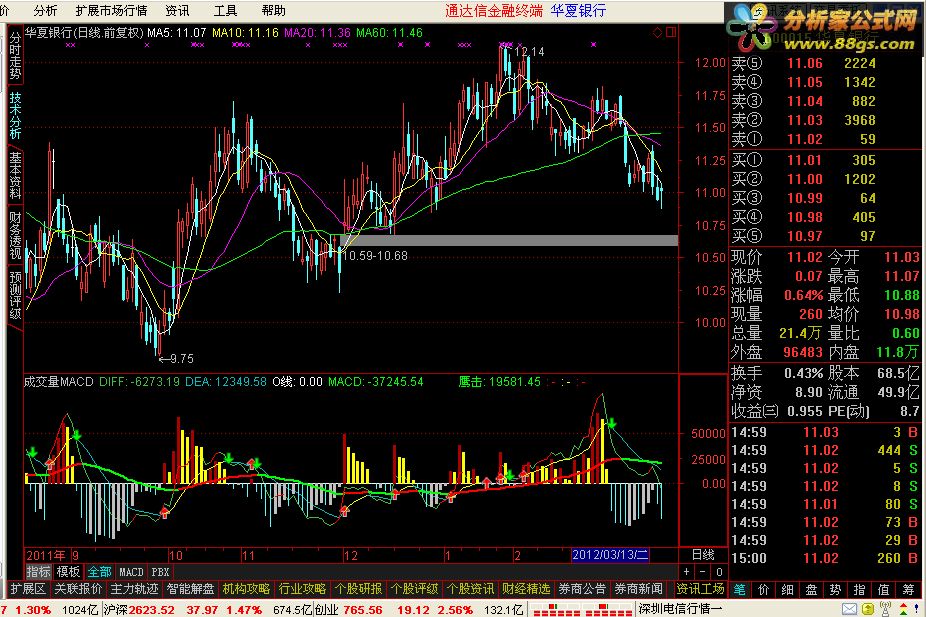
Task: Open the 分析 menu
Action: pyautogui.click(x=45, y=11)
